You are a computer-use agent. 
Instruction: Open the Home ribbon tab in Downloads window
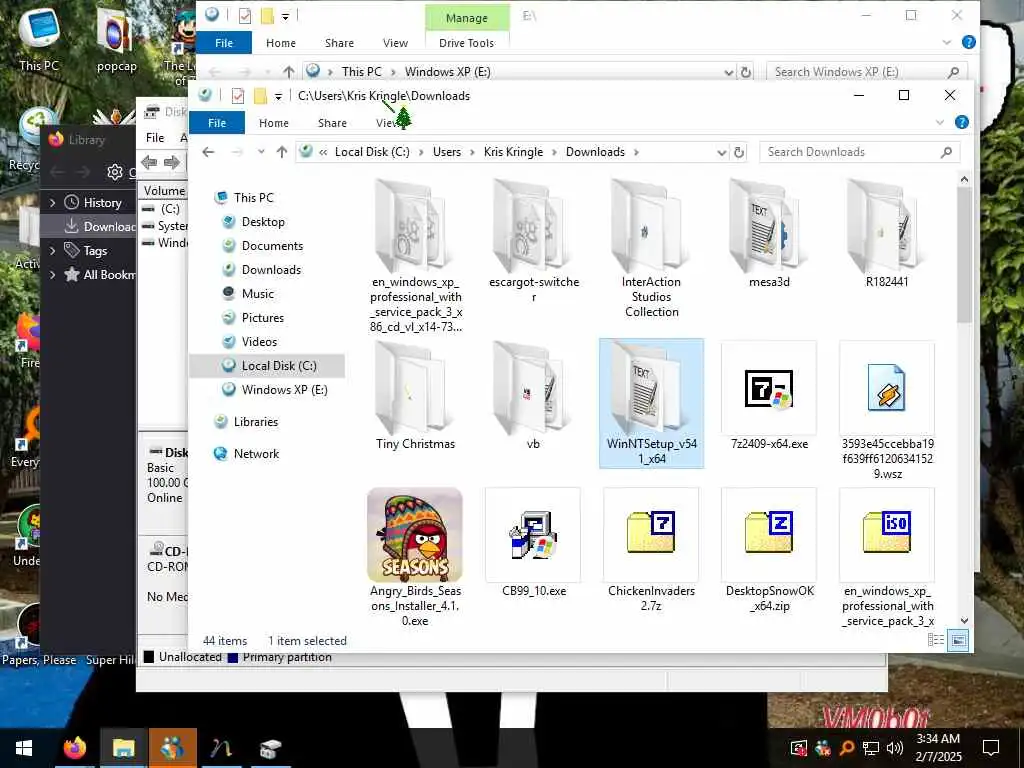click(274, 123)
